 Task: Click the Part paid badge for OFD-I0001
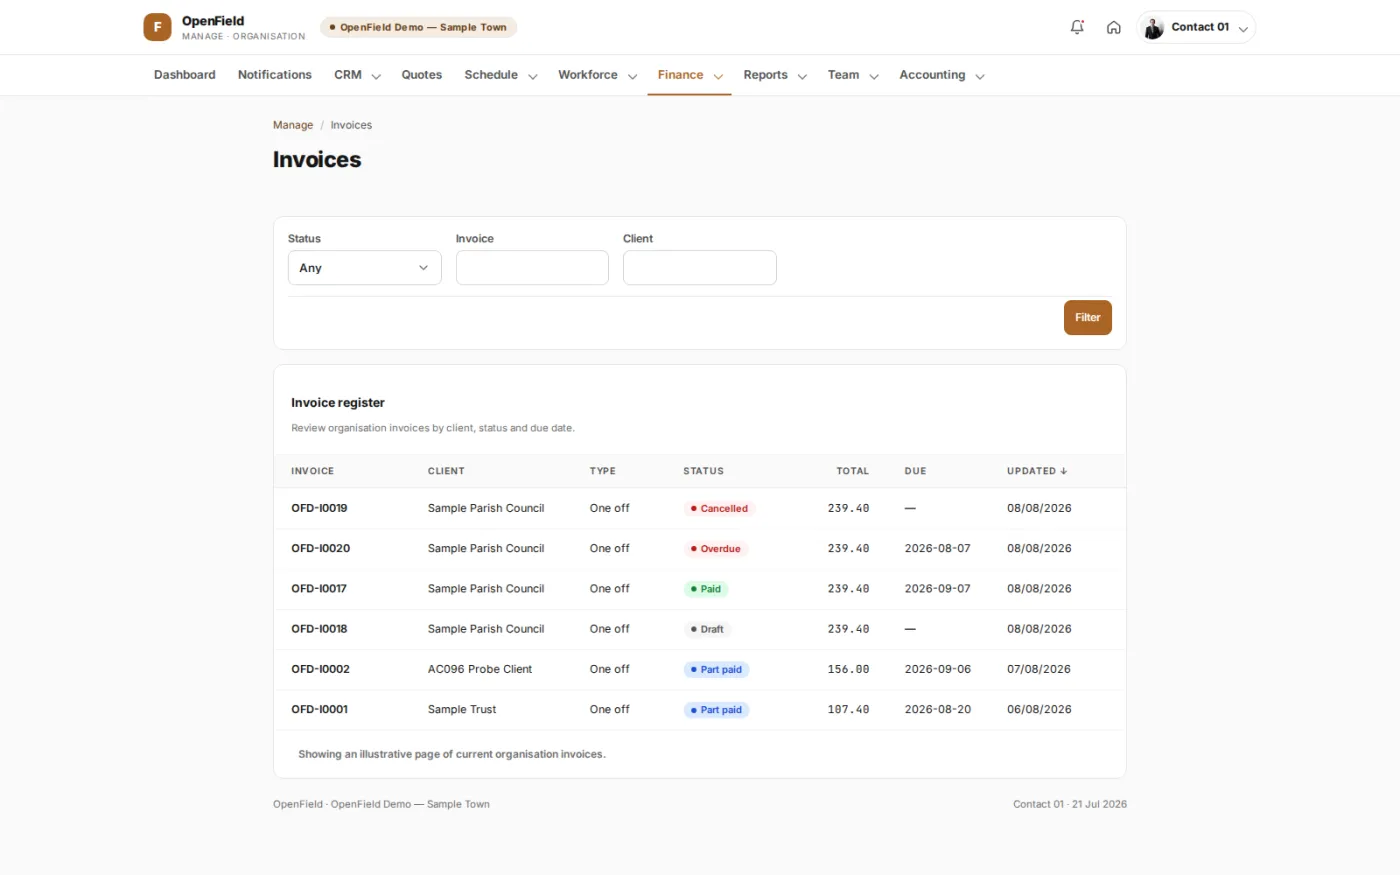716,710
